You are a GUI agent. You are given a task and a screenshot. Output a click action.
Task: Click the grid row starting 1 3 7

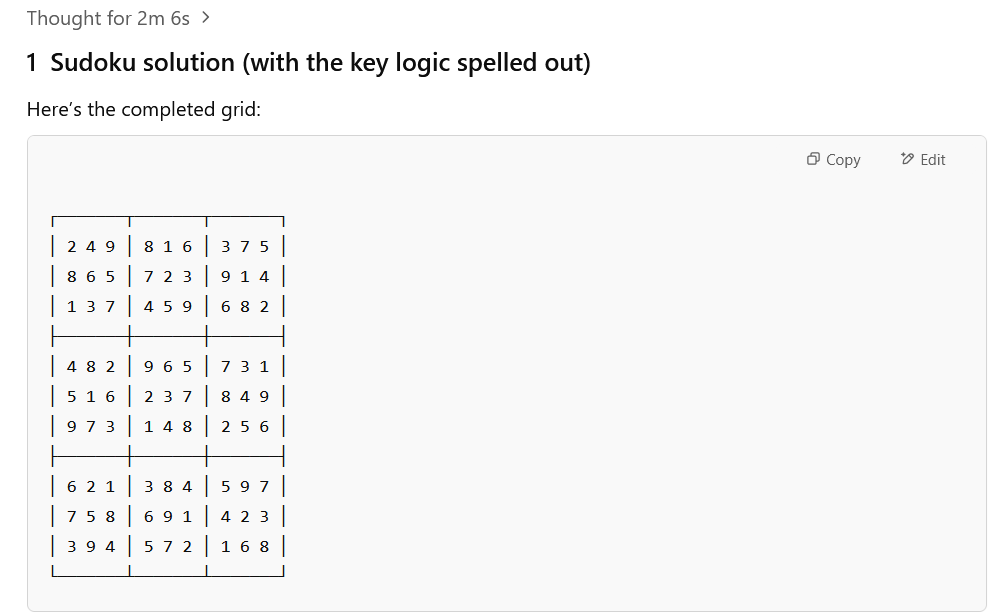[168, 306]
